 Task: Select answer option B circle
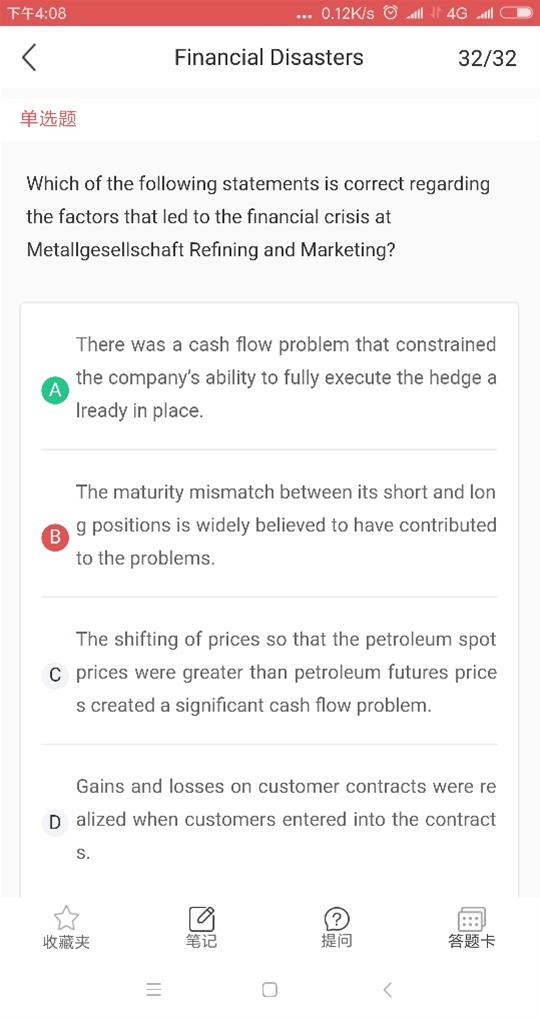tap(55, 537)
